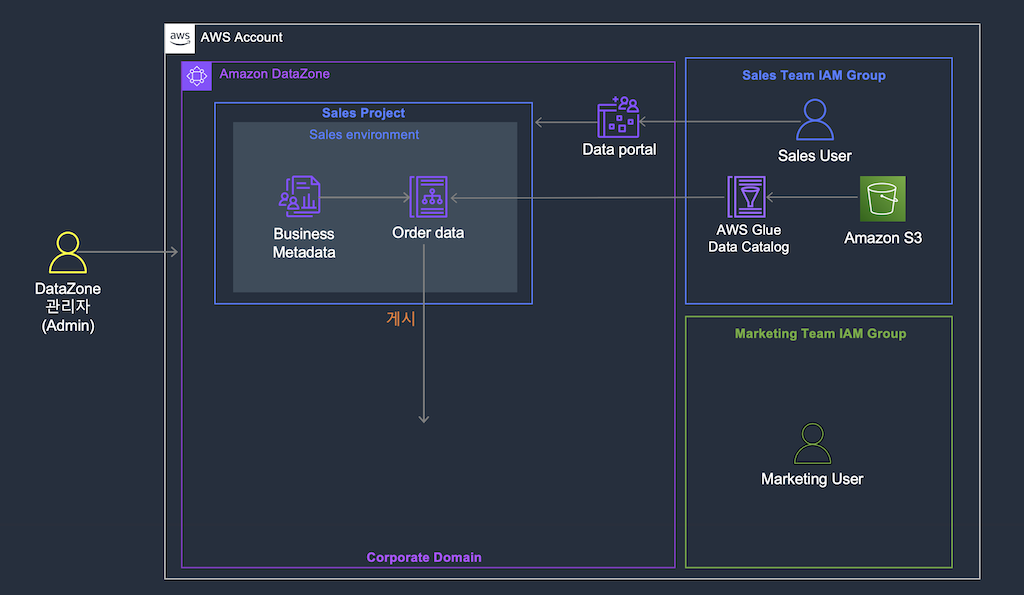Click the Business Metadata icon

tap(300, 197)
